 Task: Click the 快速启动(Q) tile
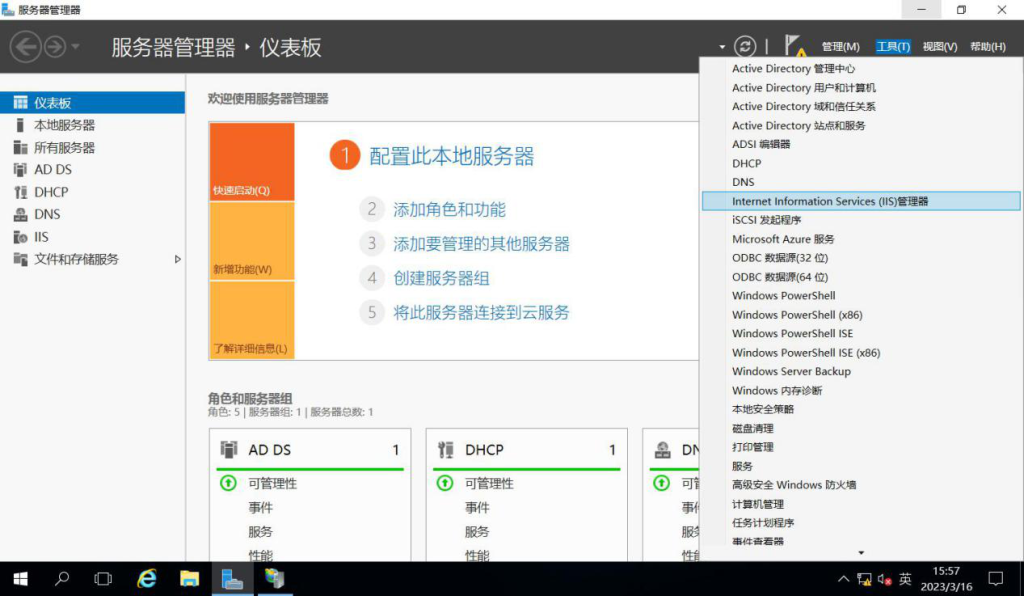click(252, 162)
